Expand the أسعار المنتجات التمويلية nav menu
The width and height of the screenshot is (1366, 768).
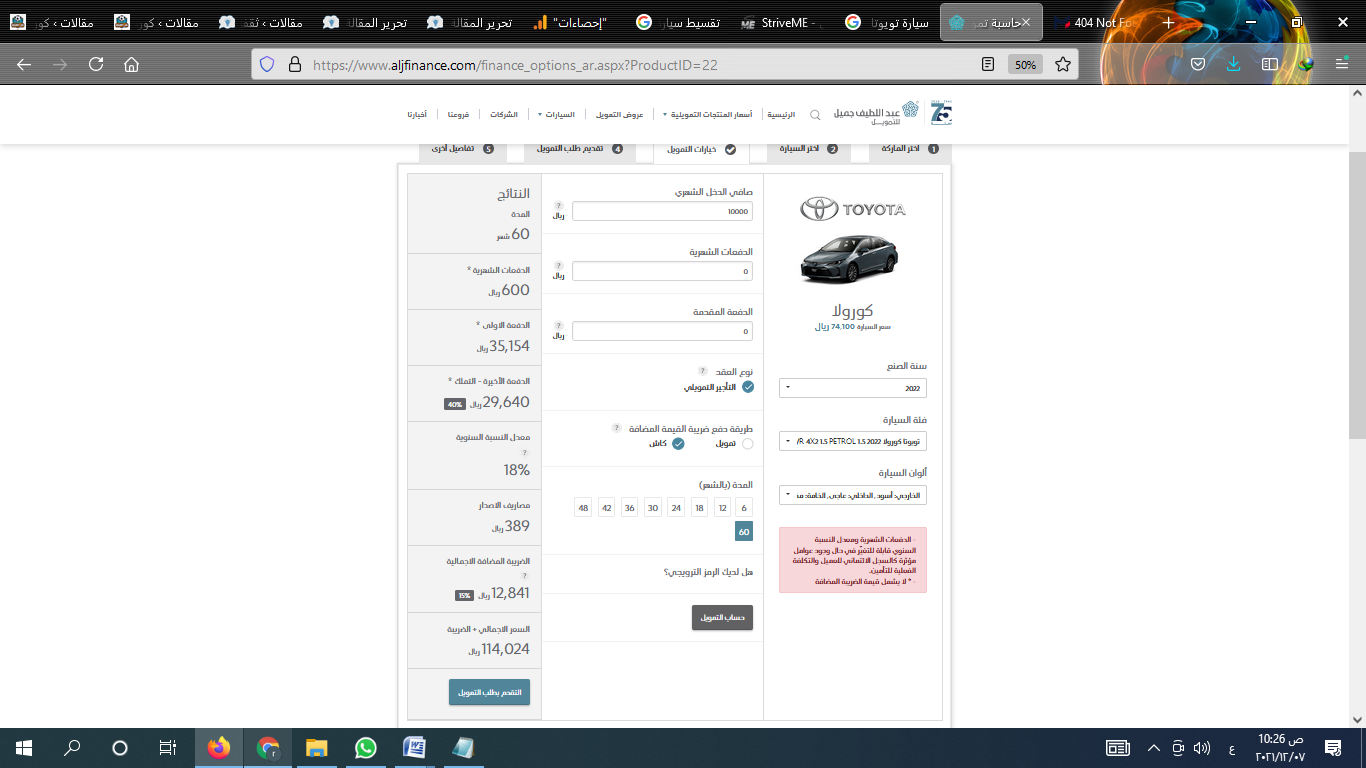[706, 115]
